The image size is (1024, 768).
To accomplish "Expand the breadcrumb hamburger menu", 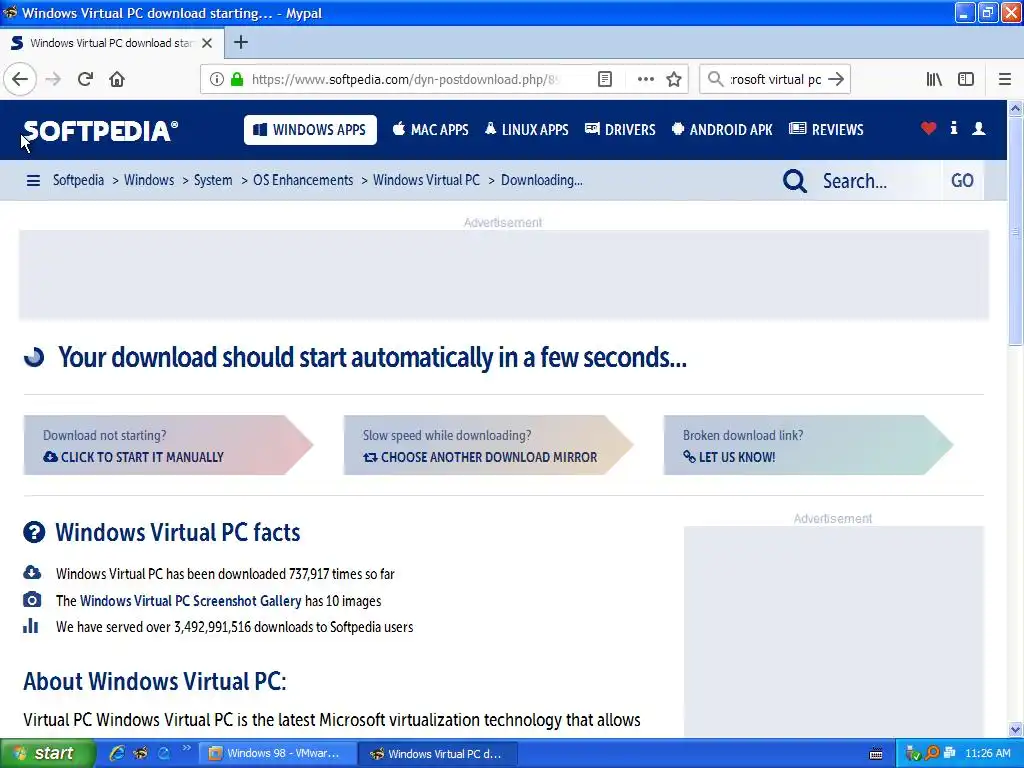I will [33, 181].
